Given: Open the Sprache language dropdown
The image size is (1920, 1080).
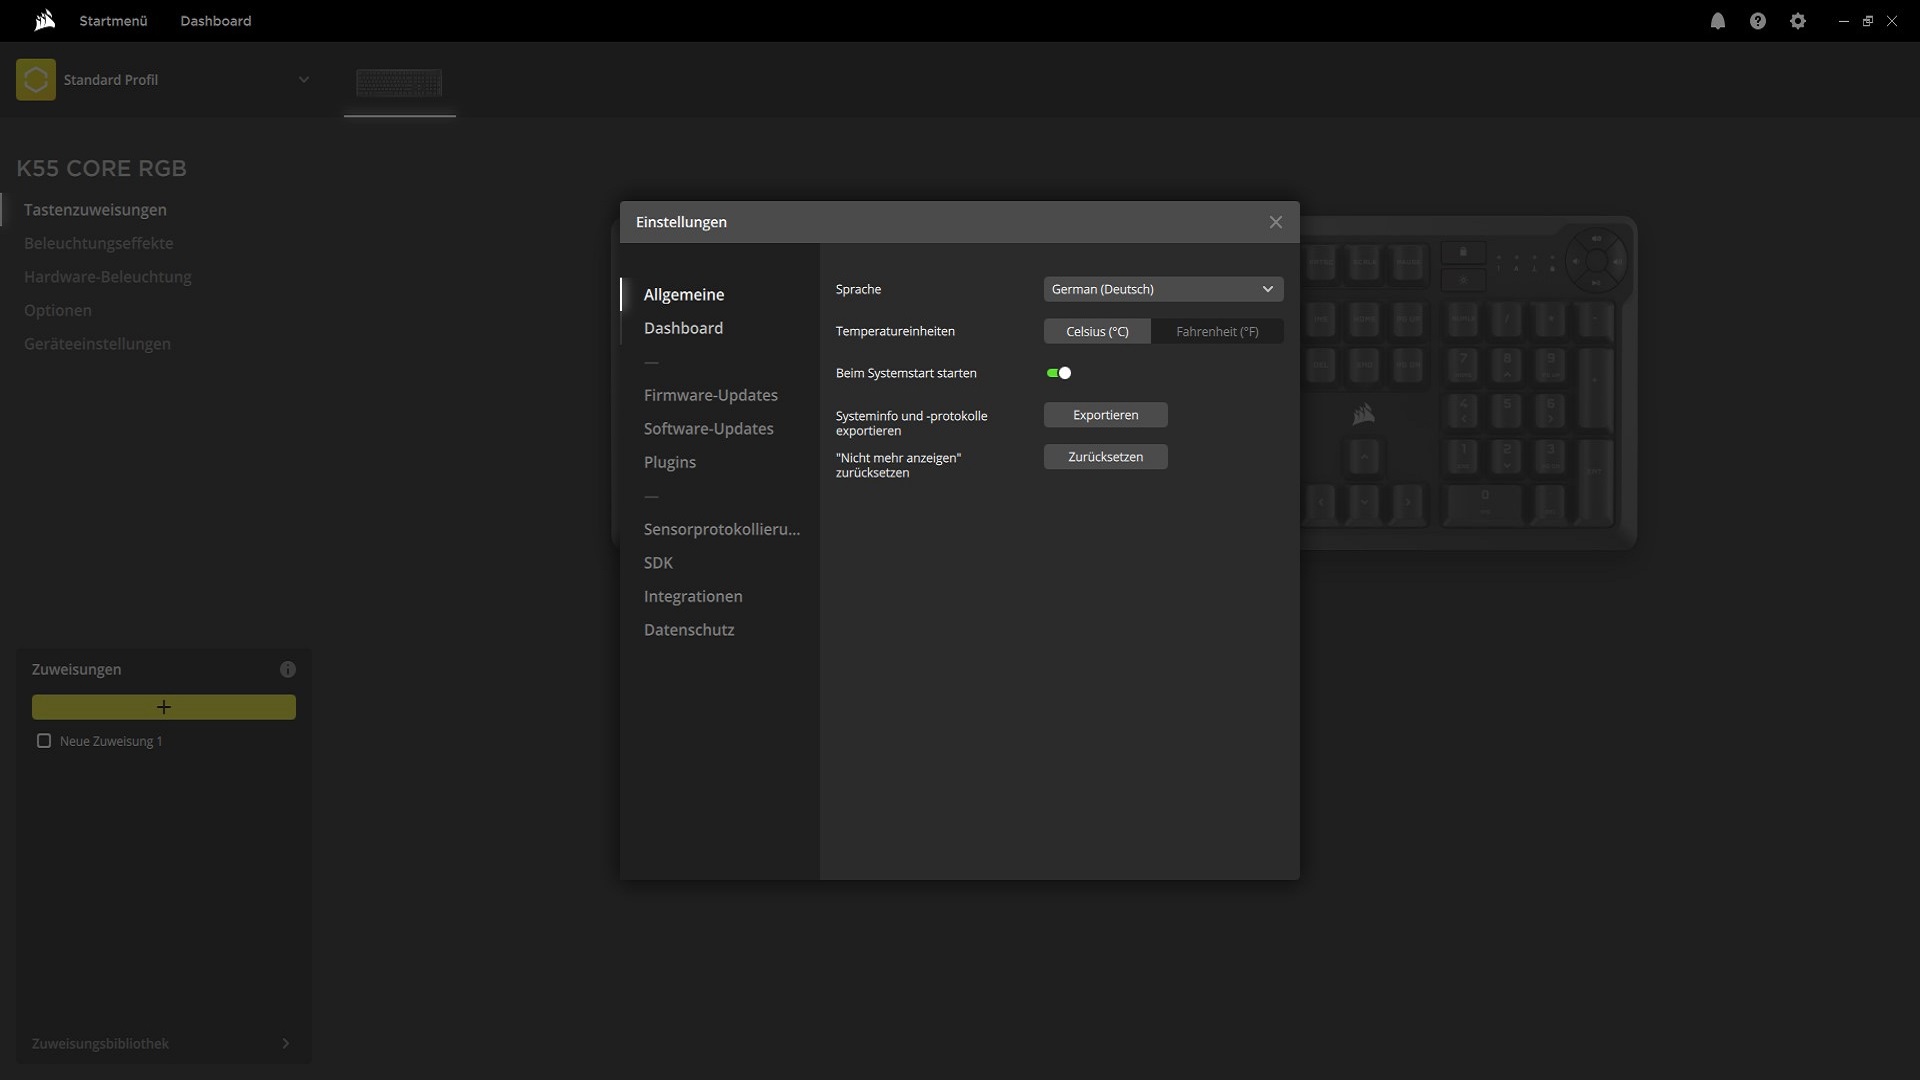Looking at the screenshot, I should [1163, 289].
